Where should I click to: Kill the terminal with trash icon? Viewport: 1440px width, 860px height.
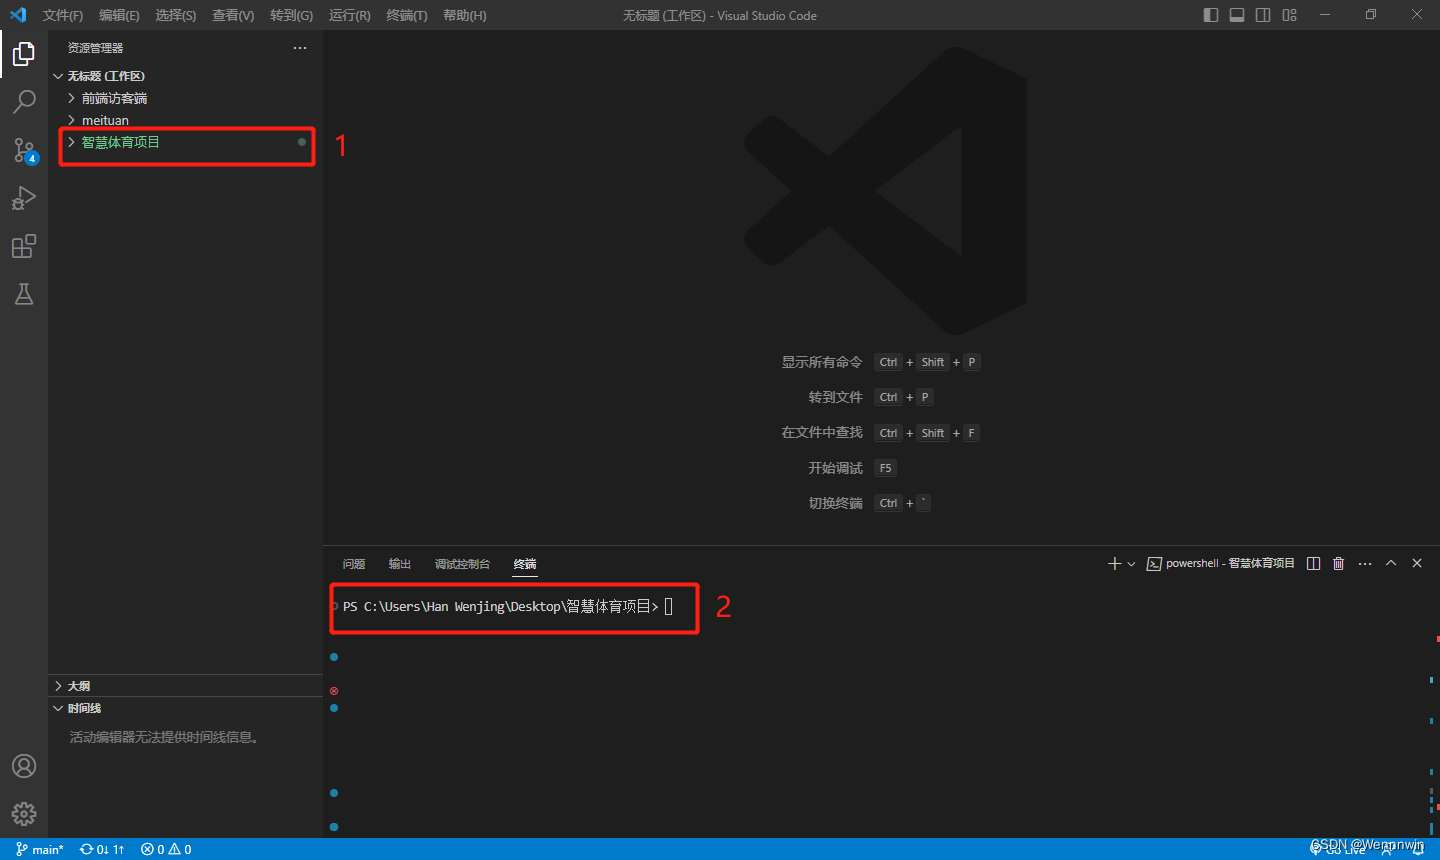coord(1339,564)
